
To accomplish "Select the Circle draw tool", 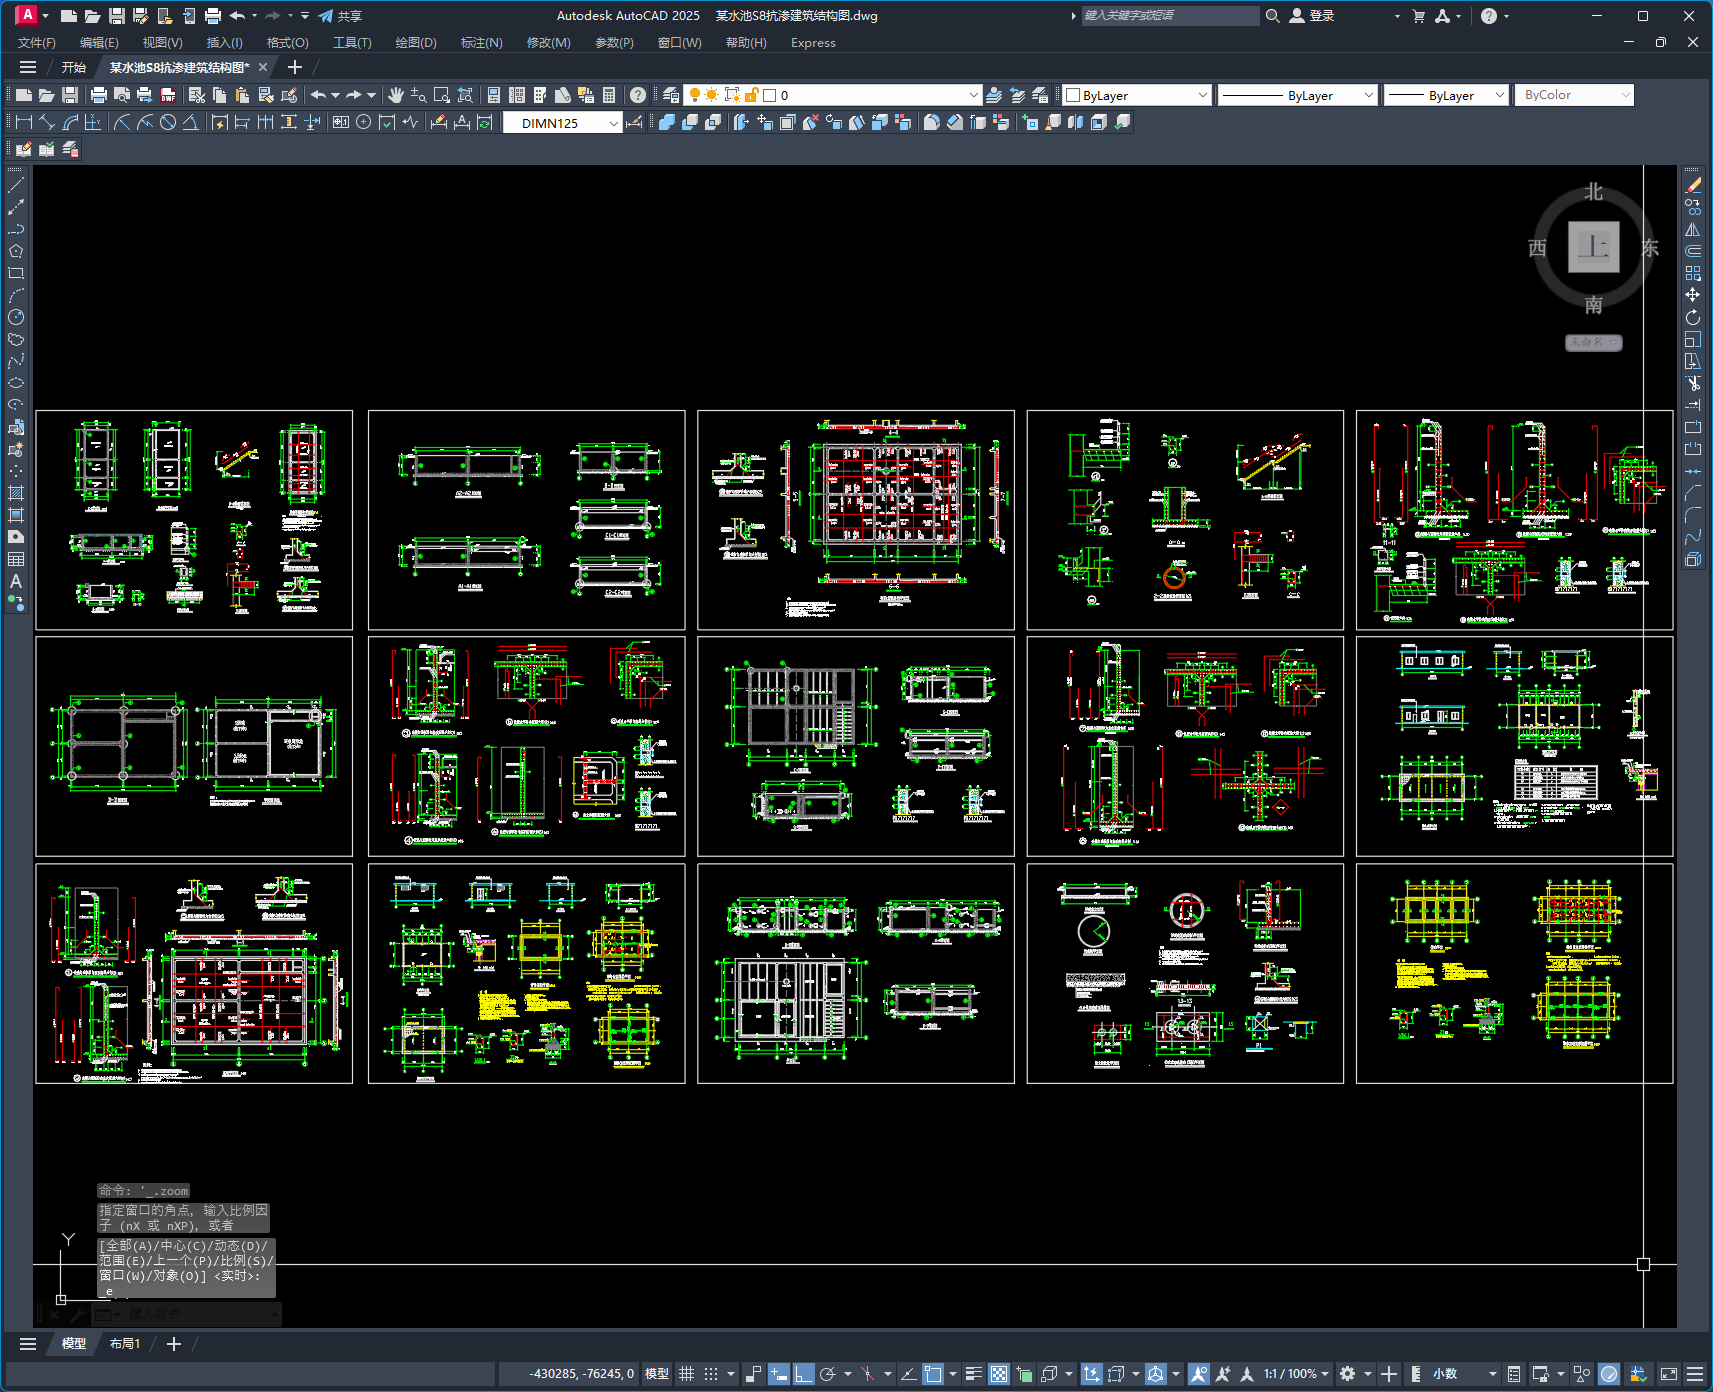I will point(16,317).
